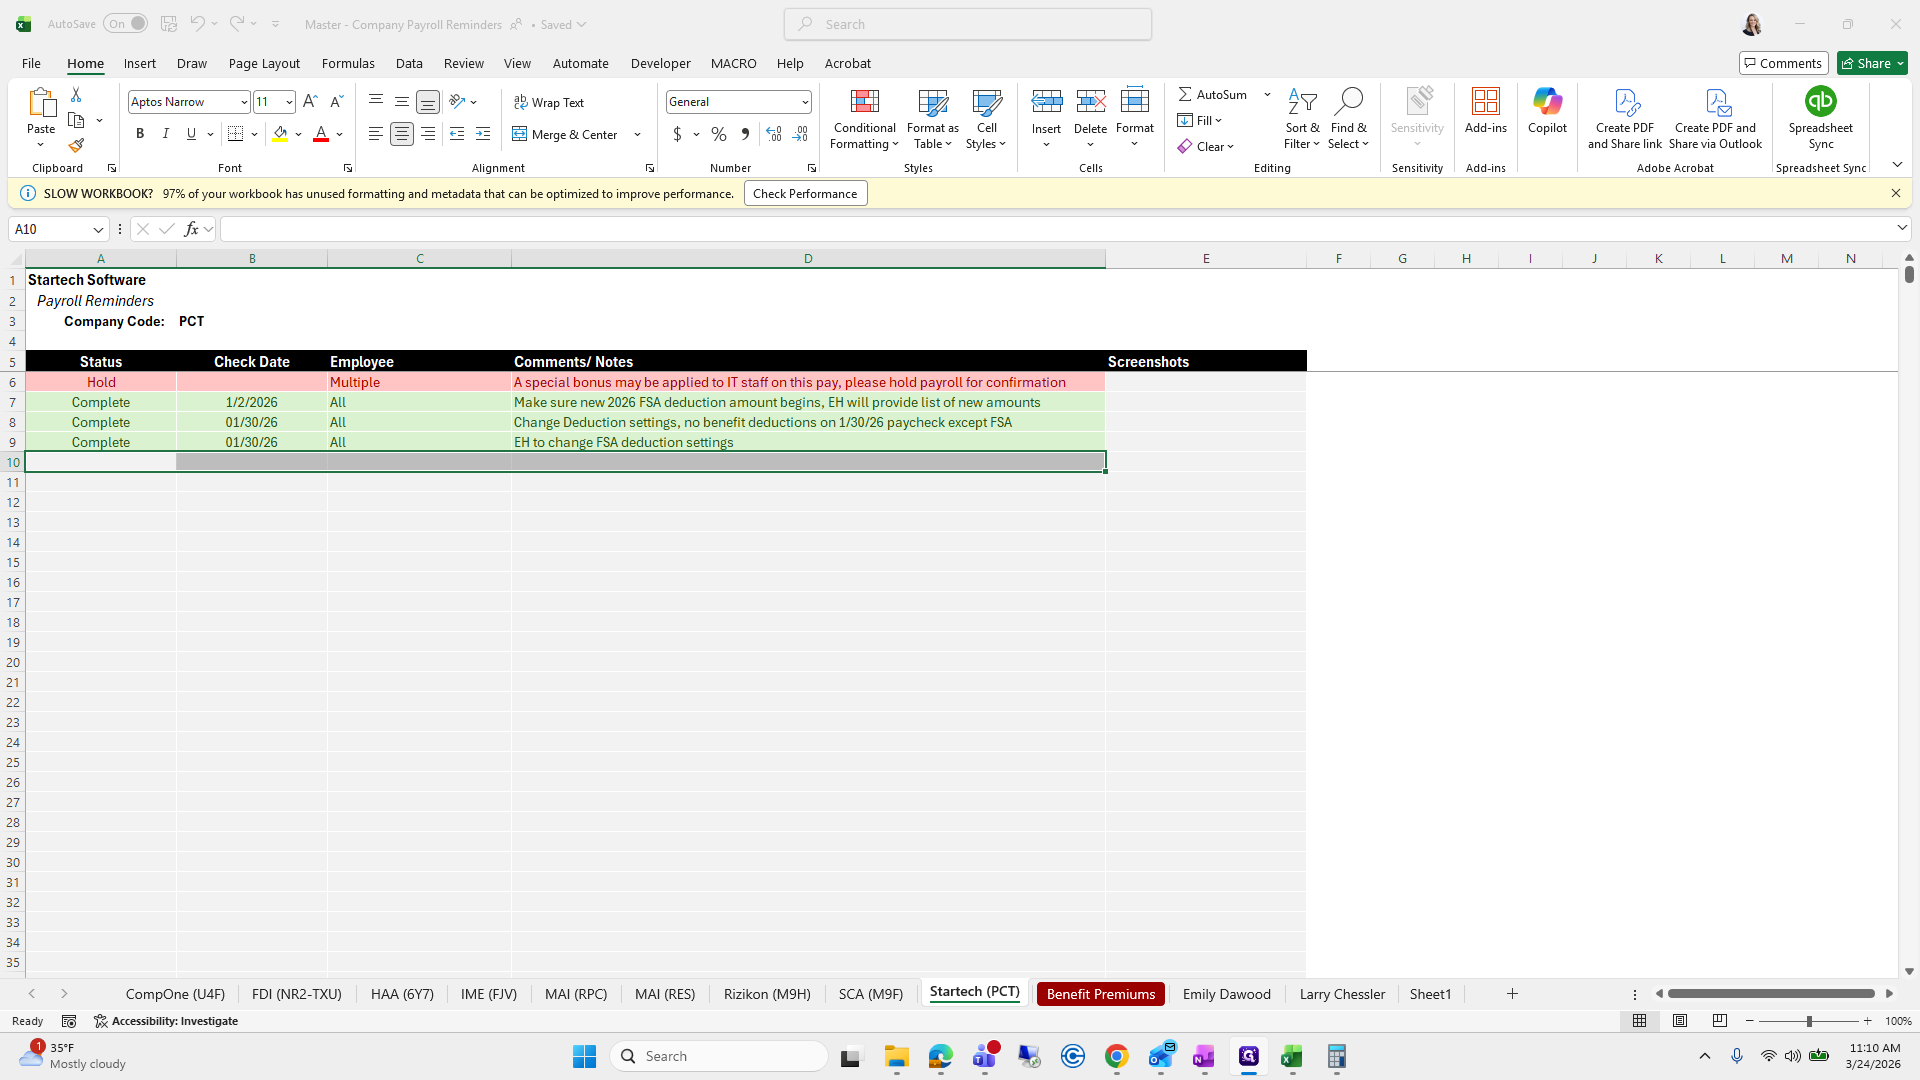Click the zoom slider handle
1920x1080 pixels.
tap(1809, 1021)
